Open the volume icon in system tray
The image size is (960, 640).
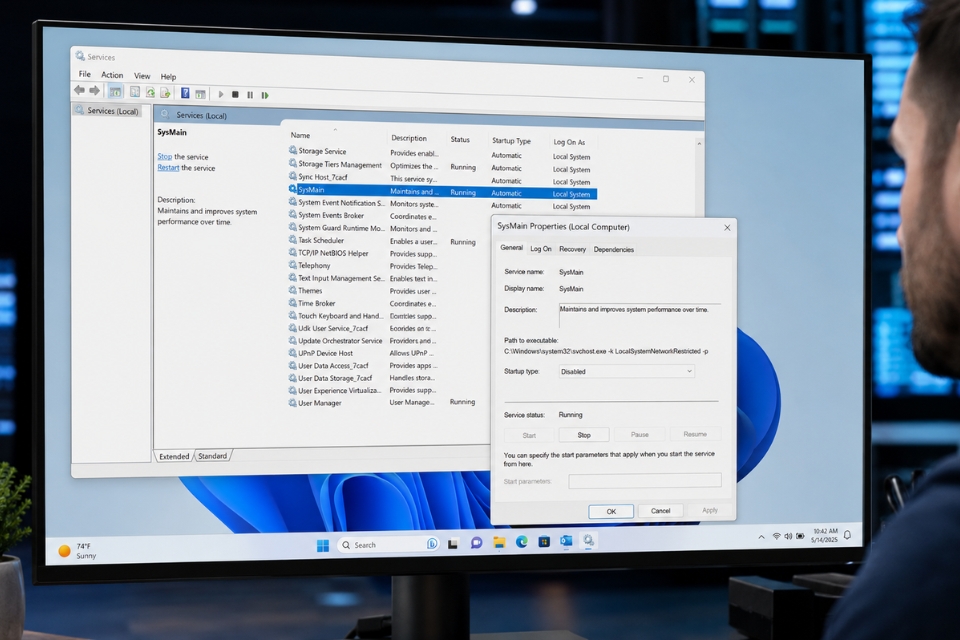point(788,536)
